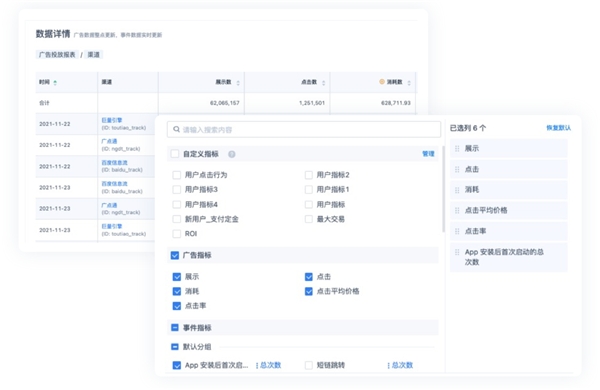Open 总次数 dropdown for 短链跳转
The image size is (600, 390).
pyautogui.click(x=400, y=365)
